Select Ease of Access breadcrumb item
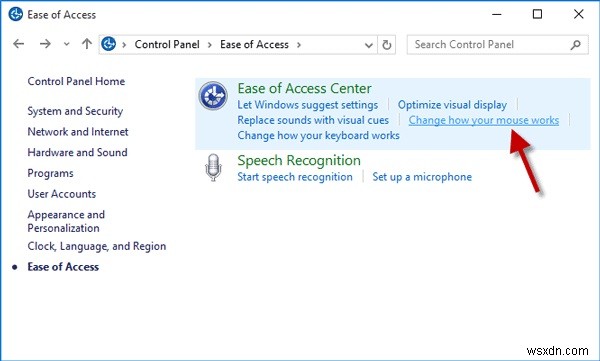This screenshot has height=361, width=600. 254,44
